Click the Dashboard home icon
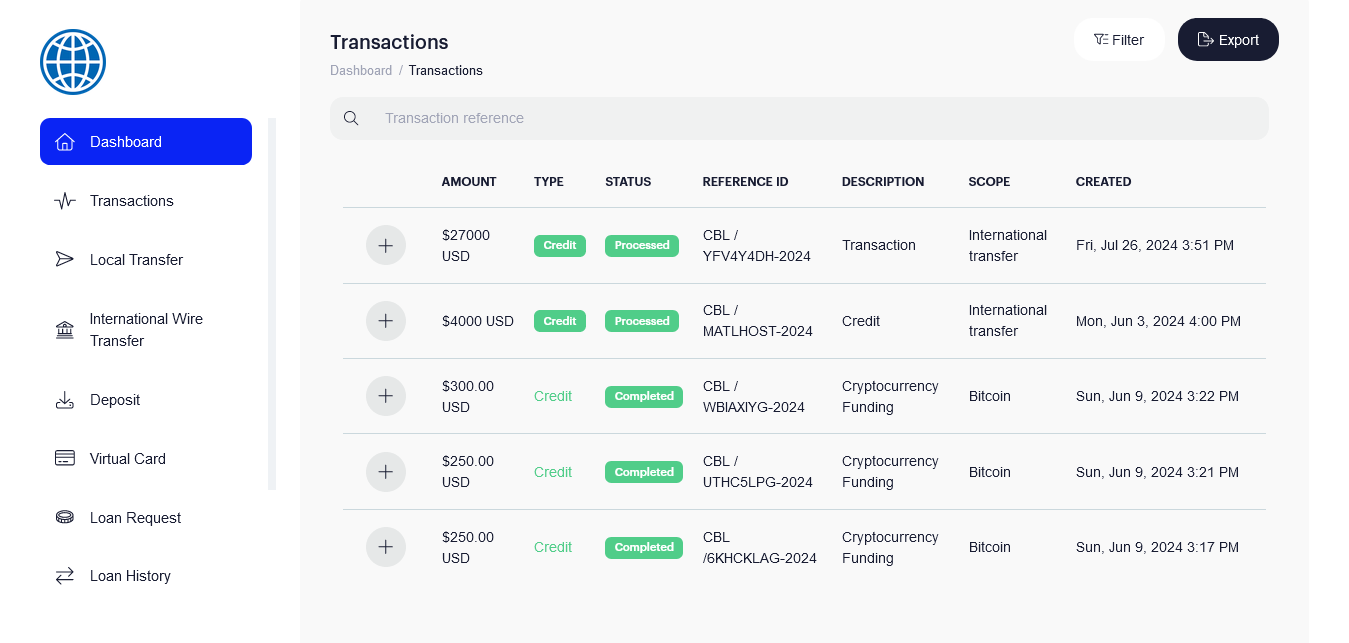Screen dimensions: 1349x643 point(65,142)
